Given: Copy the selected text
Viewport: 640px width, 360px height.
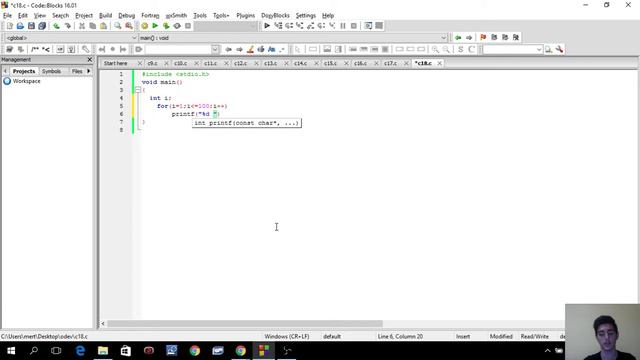Looking at the screenshot, I should pos(93,26).
